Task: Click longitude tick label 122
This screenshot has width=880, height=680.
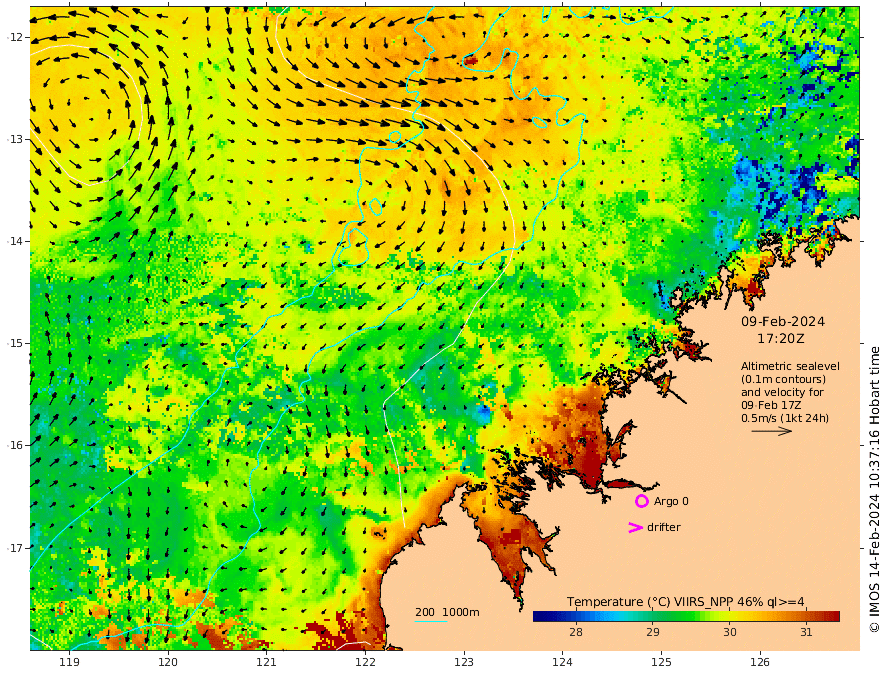Action: (x=365, y=662)
